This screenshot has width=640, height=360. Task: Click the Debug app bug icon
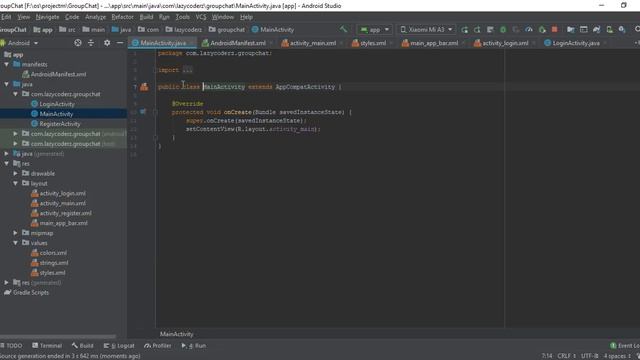503,30
